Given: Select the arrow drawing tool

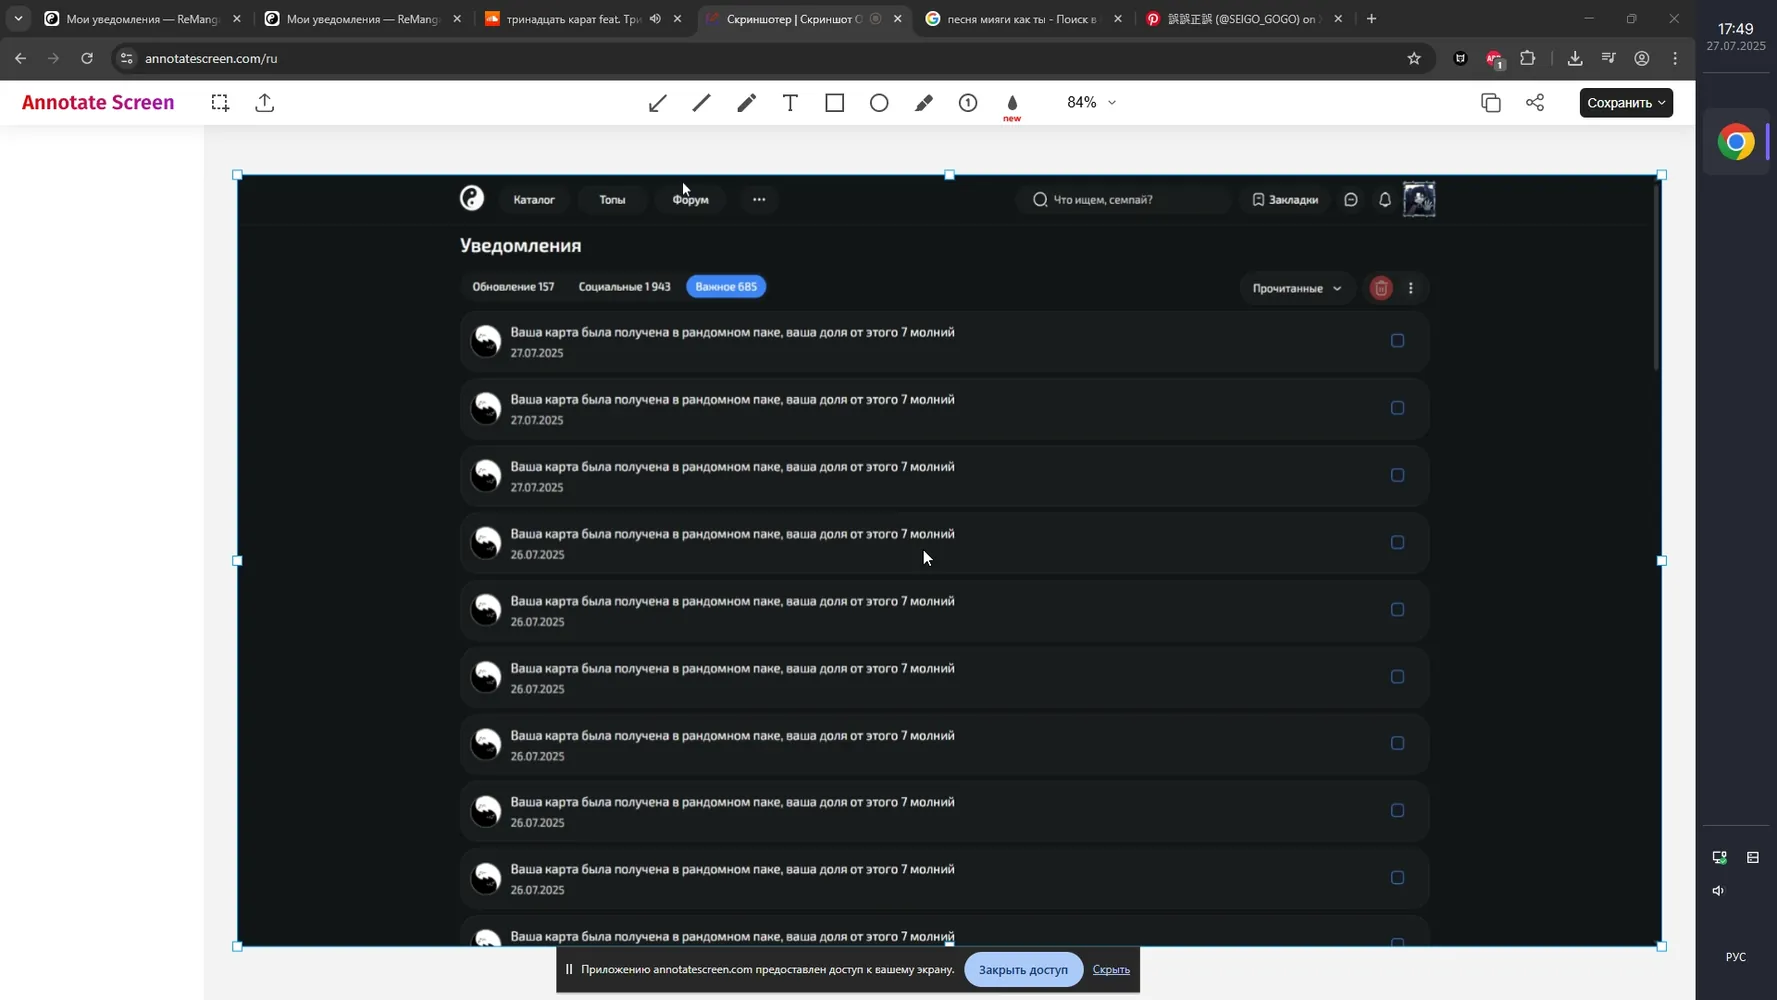Looking at the screenshot, I should [x=657, y=103].
